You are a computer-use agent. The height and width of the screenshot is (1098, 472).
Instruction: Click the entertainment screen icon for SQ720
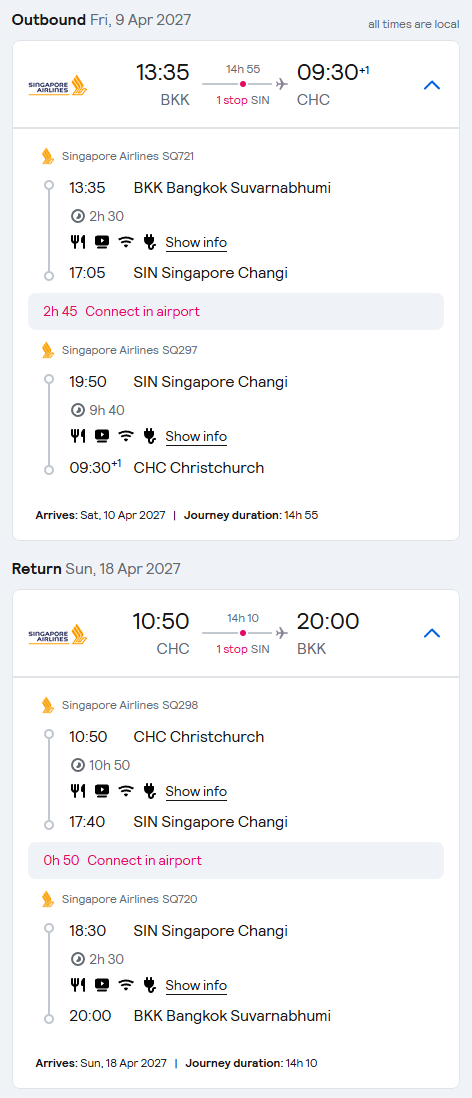(102, 985)
